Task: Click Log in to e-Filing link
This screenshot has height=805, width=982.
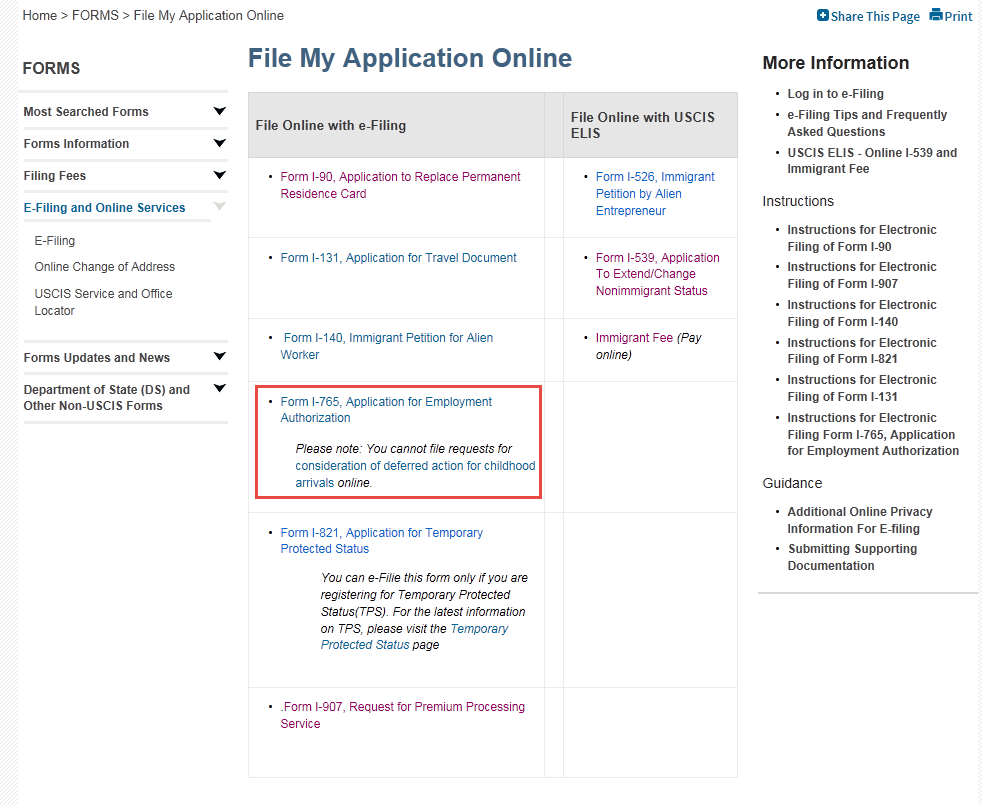Action: pos(836,94)
